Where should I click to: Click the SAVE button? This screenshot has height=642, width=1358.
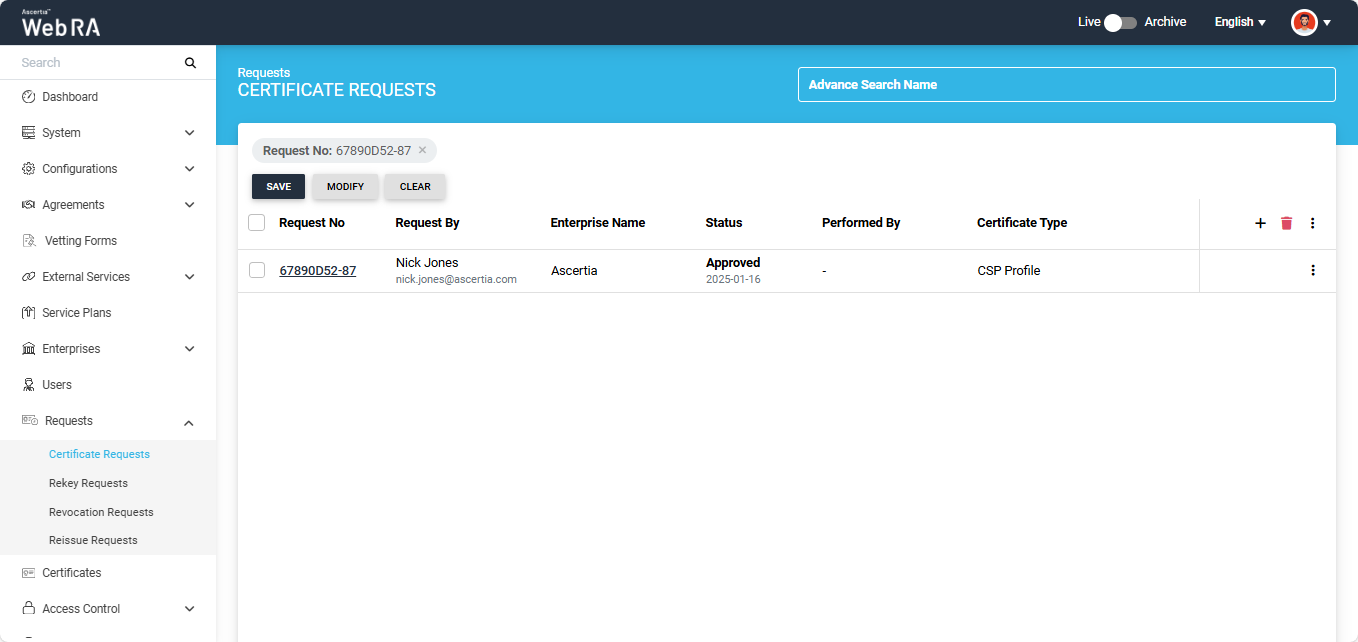(x=278, y=187)
